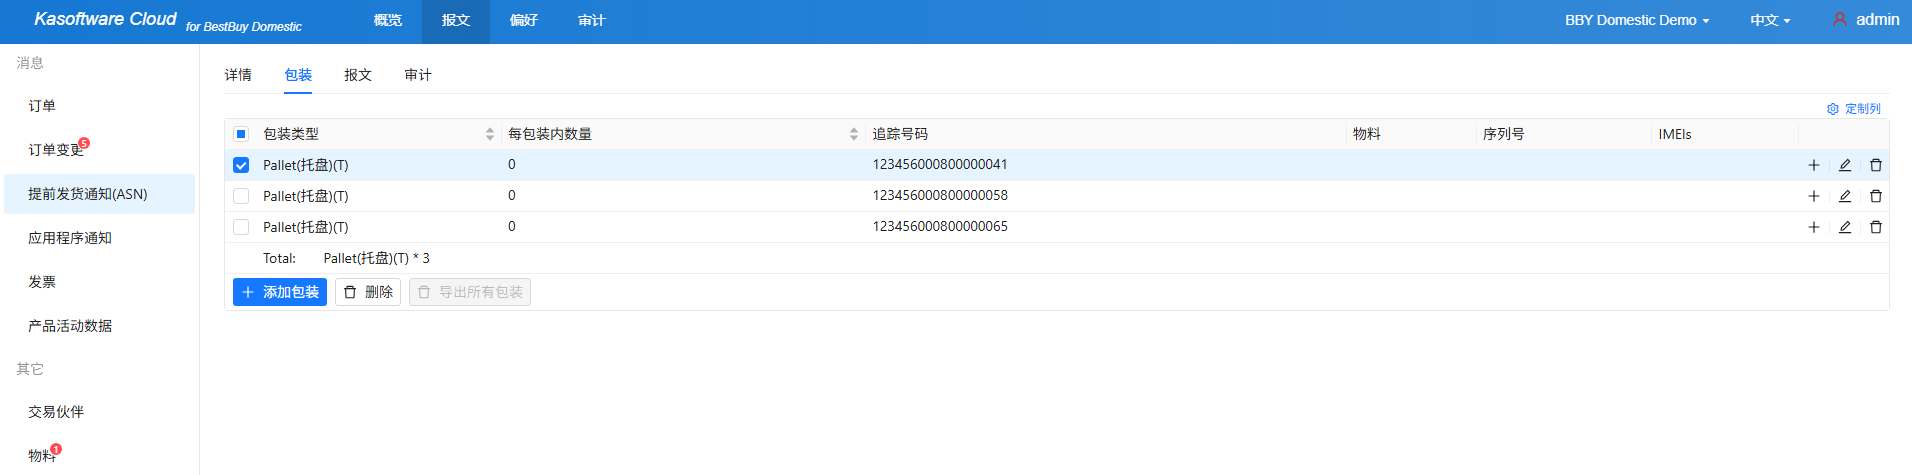Delete the package with tracking 123456000800000065

[x=1875, y=227]
